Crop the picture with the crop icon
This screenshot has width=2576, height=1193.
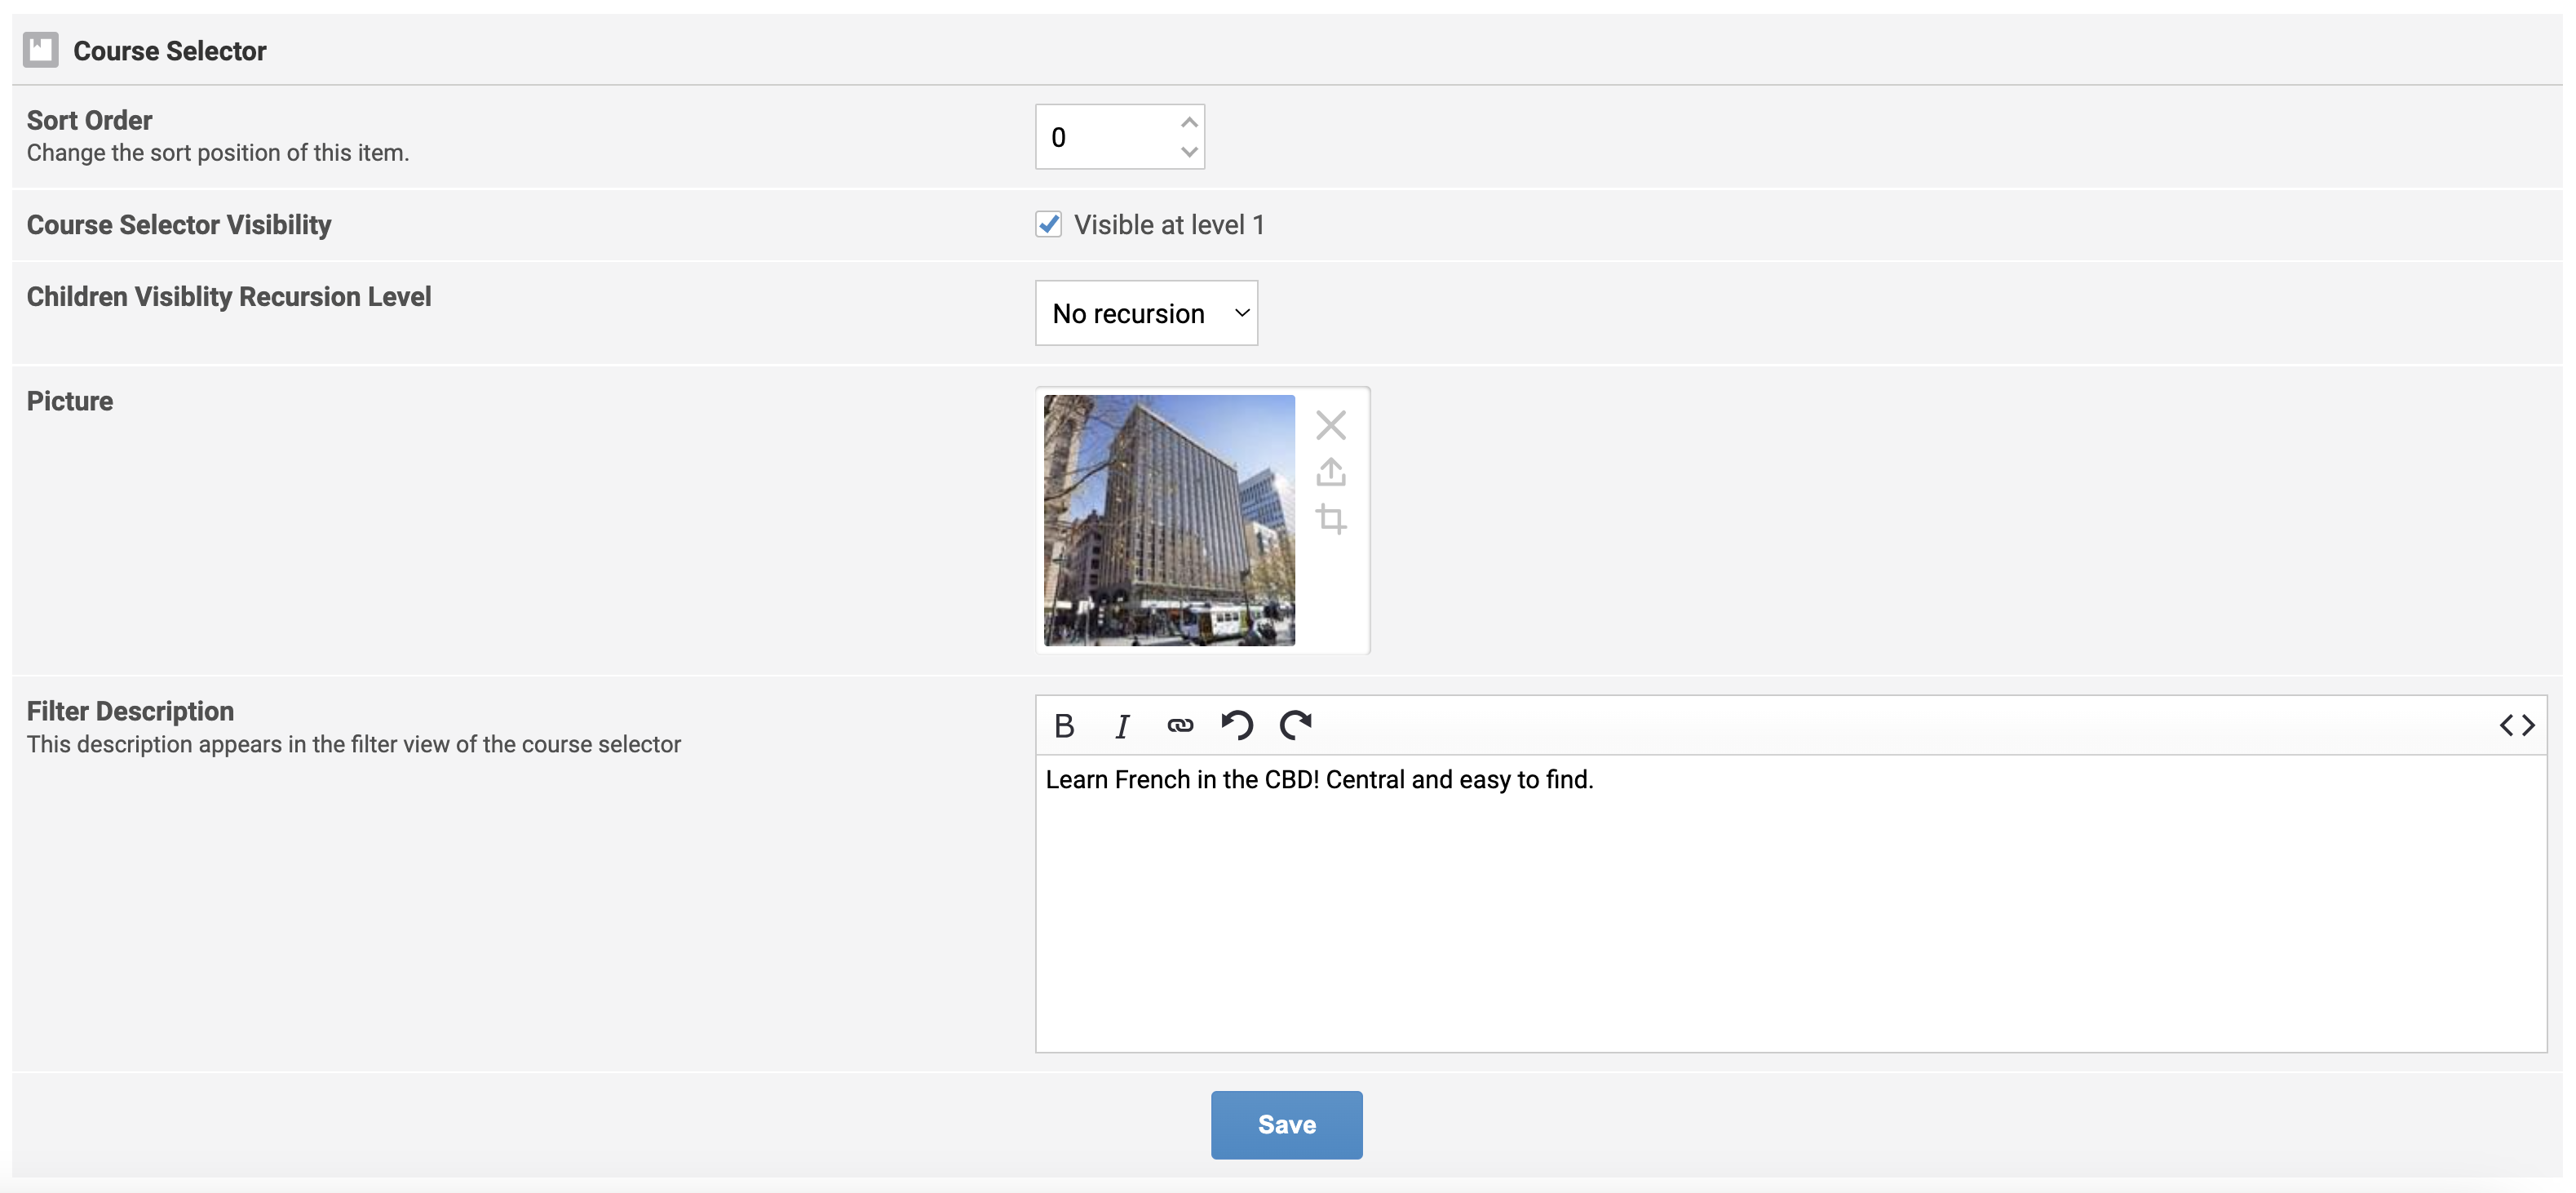(1330, 519)
